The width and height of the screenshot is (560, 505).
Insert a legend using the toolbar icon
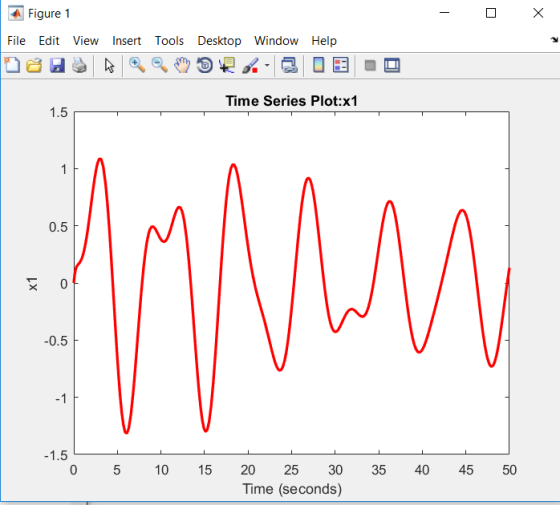point(341,65)
